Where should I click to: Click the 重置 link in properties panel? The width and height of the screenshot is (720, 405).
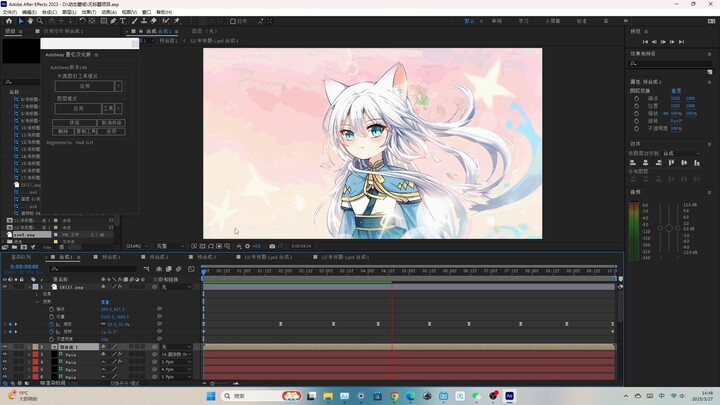pyautogui.click(x=676, y=90)
